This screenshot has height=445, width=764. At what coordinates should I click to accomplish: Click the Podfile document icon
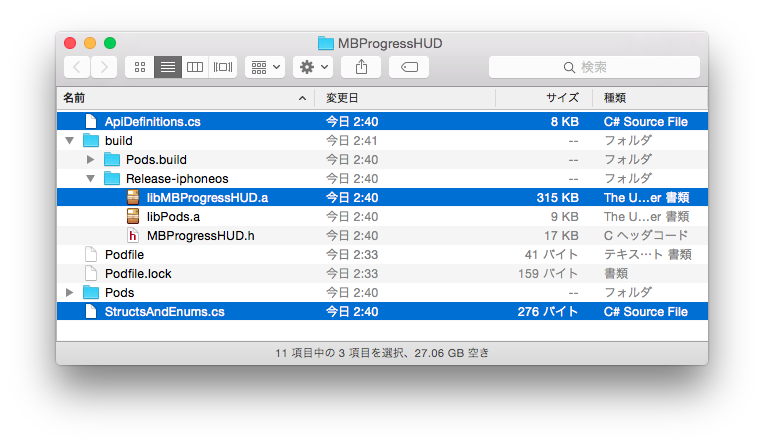(91, 254)
